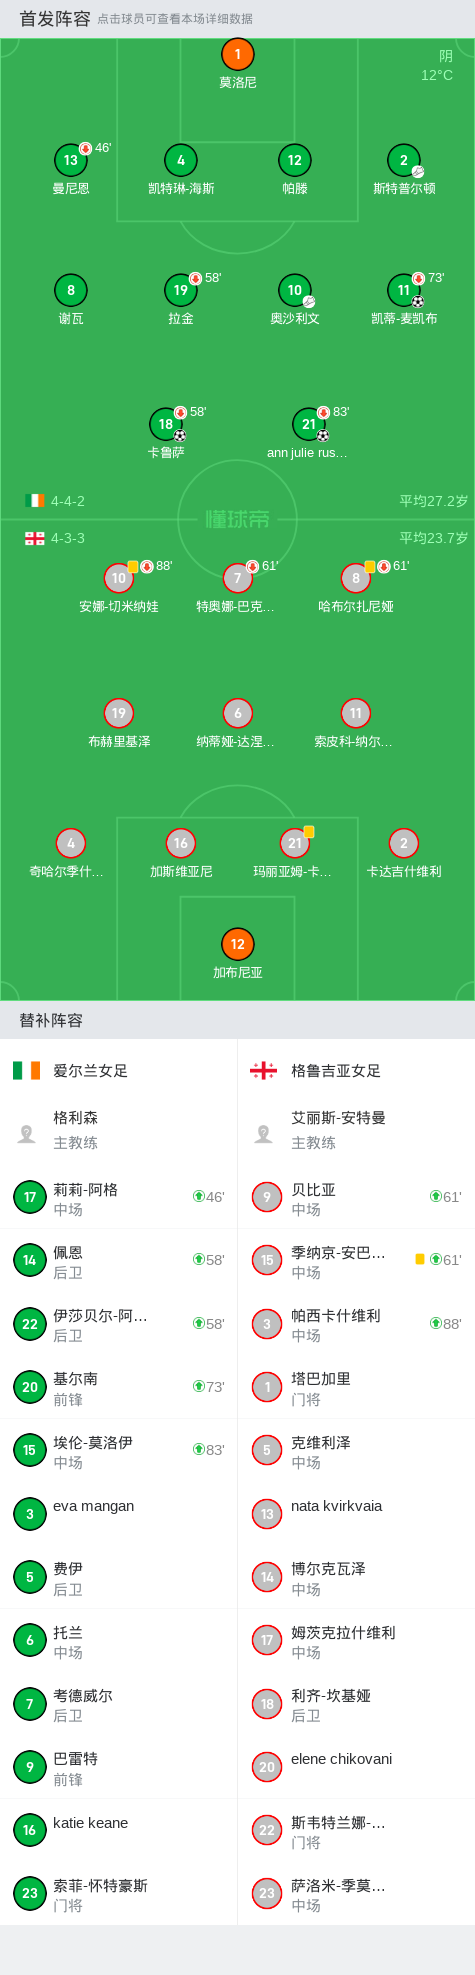
Task: Select striker 18 卡鲁萨 jersey icon
Action: tap(166, 424)
